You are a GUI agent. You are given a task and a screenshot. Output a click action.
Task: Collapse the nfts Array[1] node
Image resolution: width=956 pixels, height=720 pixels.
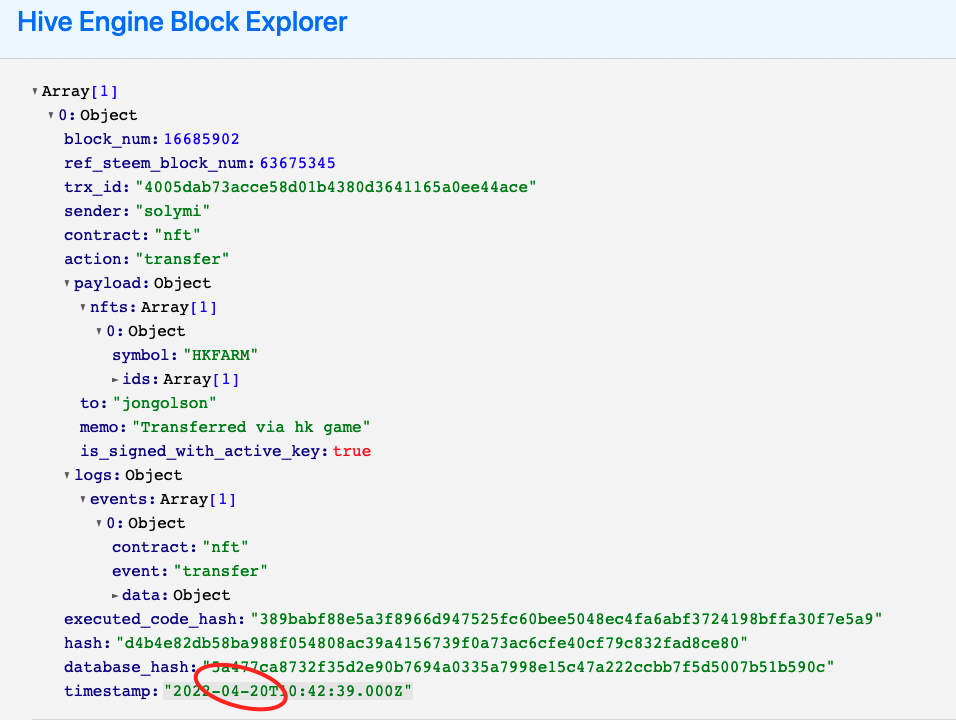tap(83, 307)
